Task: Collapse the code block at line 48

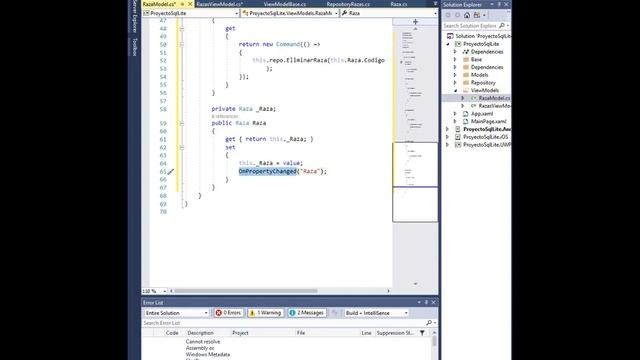Action: (x=182, y=29)
